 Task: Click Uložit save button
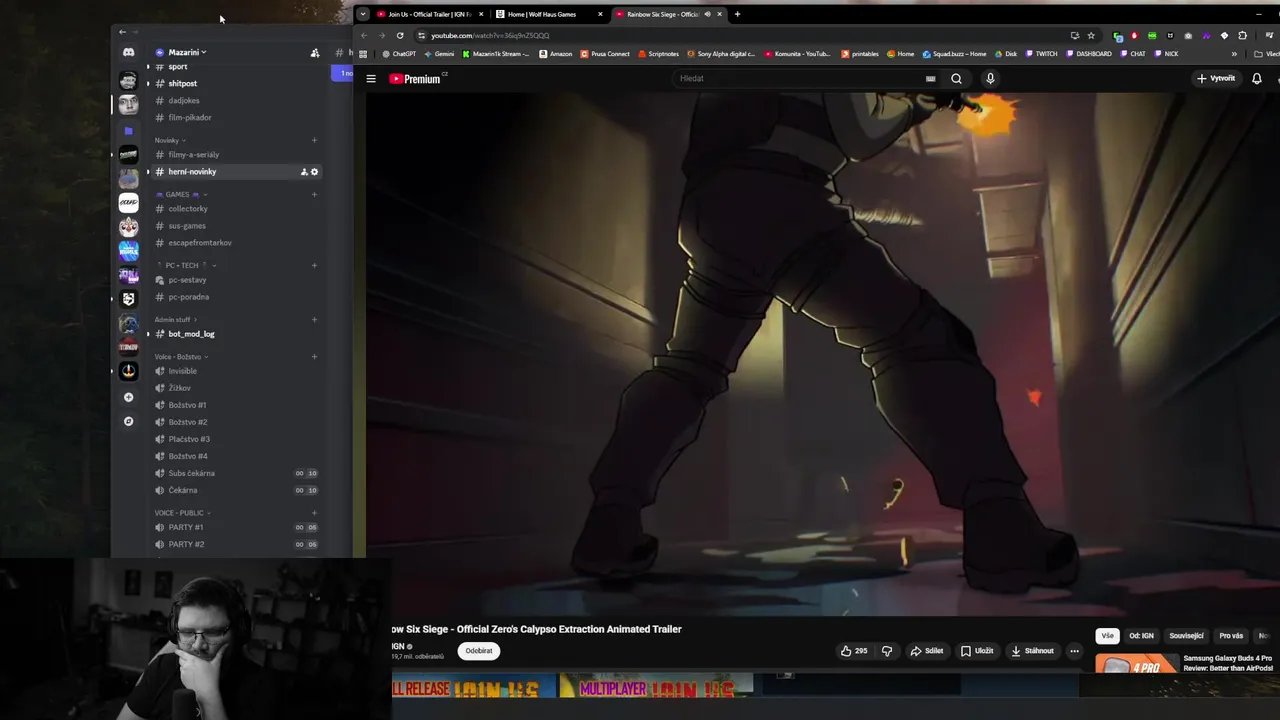tap(977, 651)
